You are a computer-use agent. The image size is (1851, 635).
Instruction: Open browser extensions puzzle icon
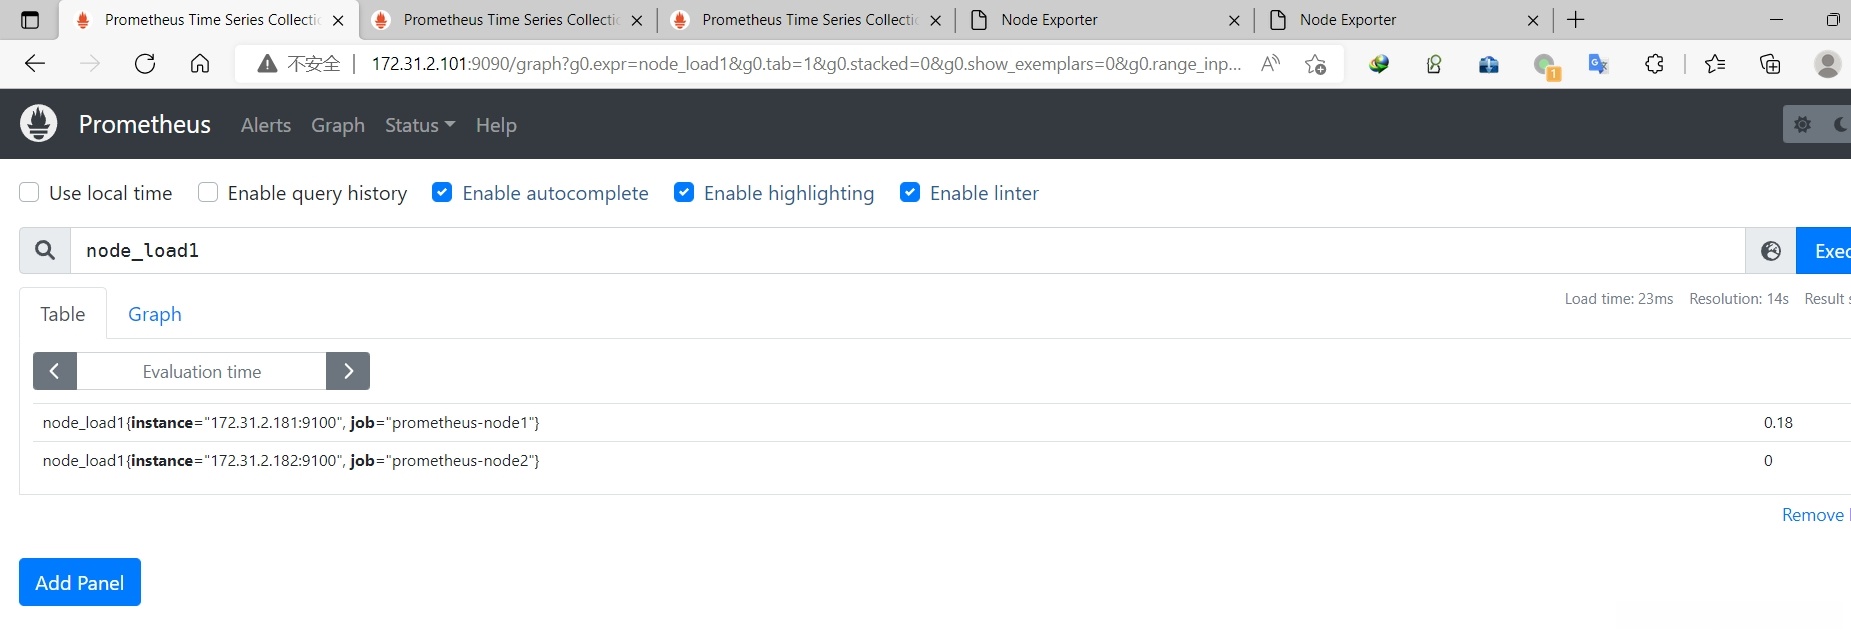coord(1654,64)
